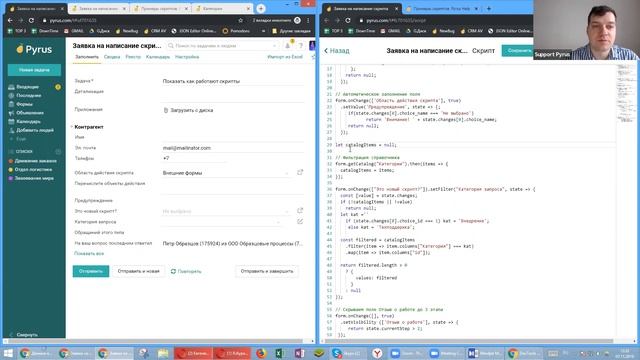Open Календарь in sidebar

28,122
